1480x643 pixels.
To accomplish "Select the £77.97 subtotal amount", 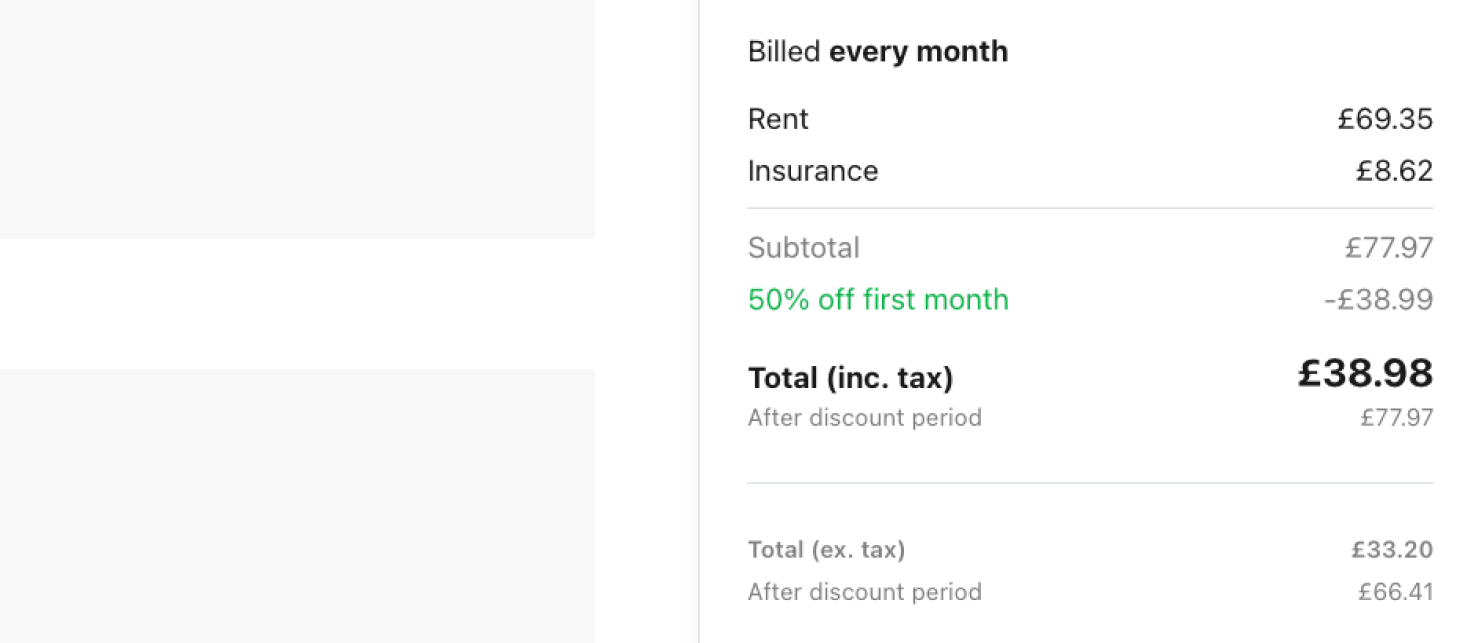I will (1389, 247).
